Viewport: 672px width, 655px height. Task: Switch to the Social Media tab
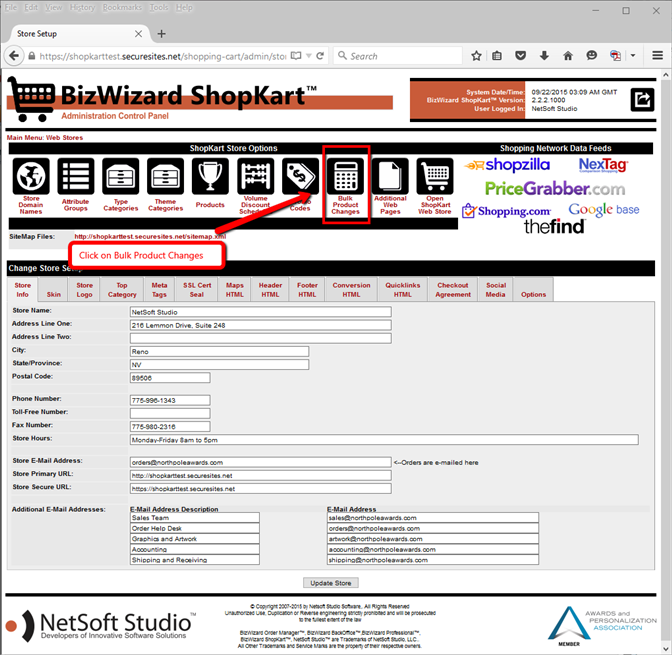[x=495, y=290]
